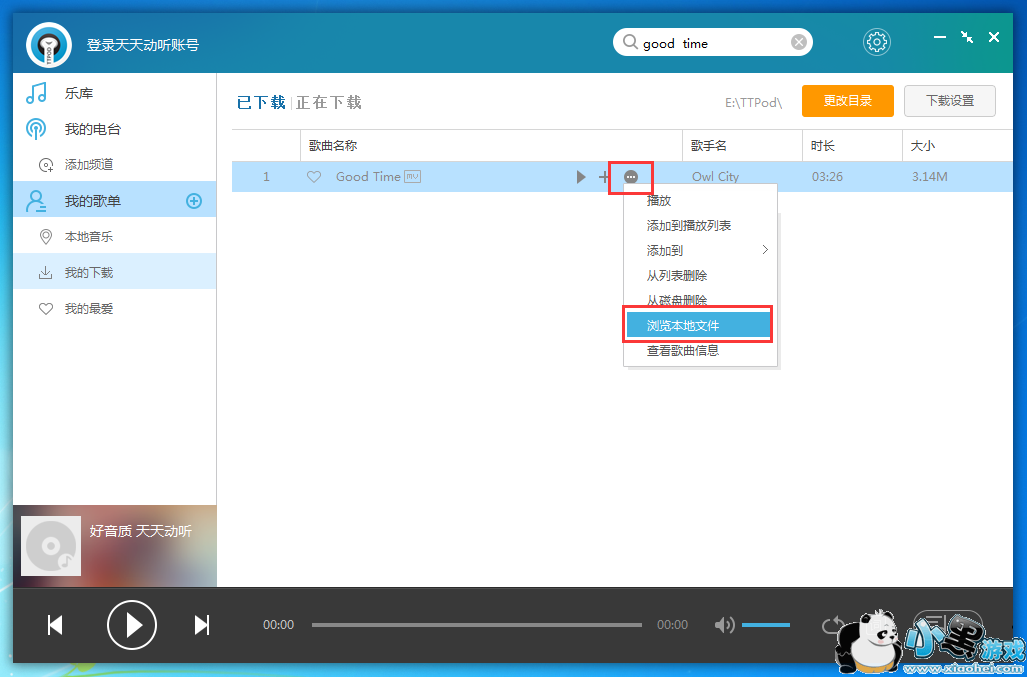The width and height of the screenshot is (1027, 677).
Task: Click Owl City artist cell
Action: click(x=715, y=177)
